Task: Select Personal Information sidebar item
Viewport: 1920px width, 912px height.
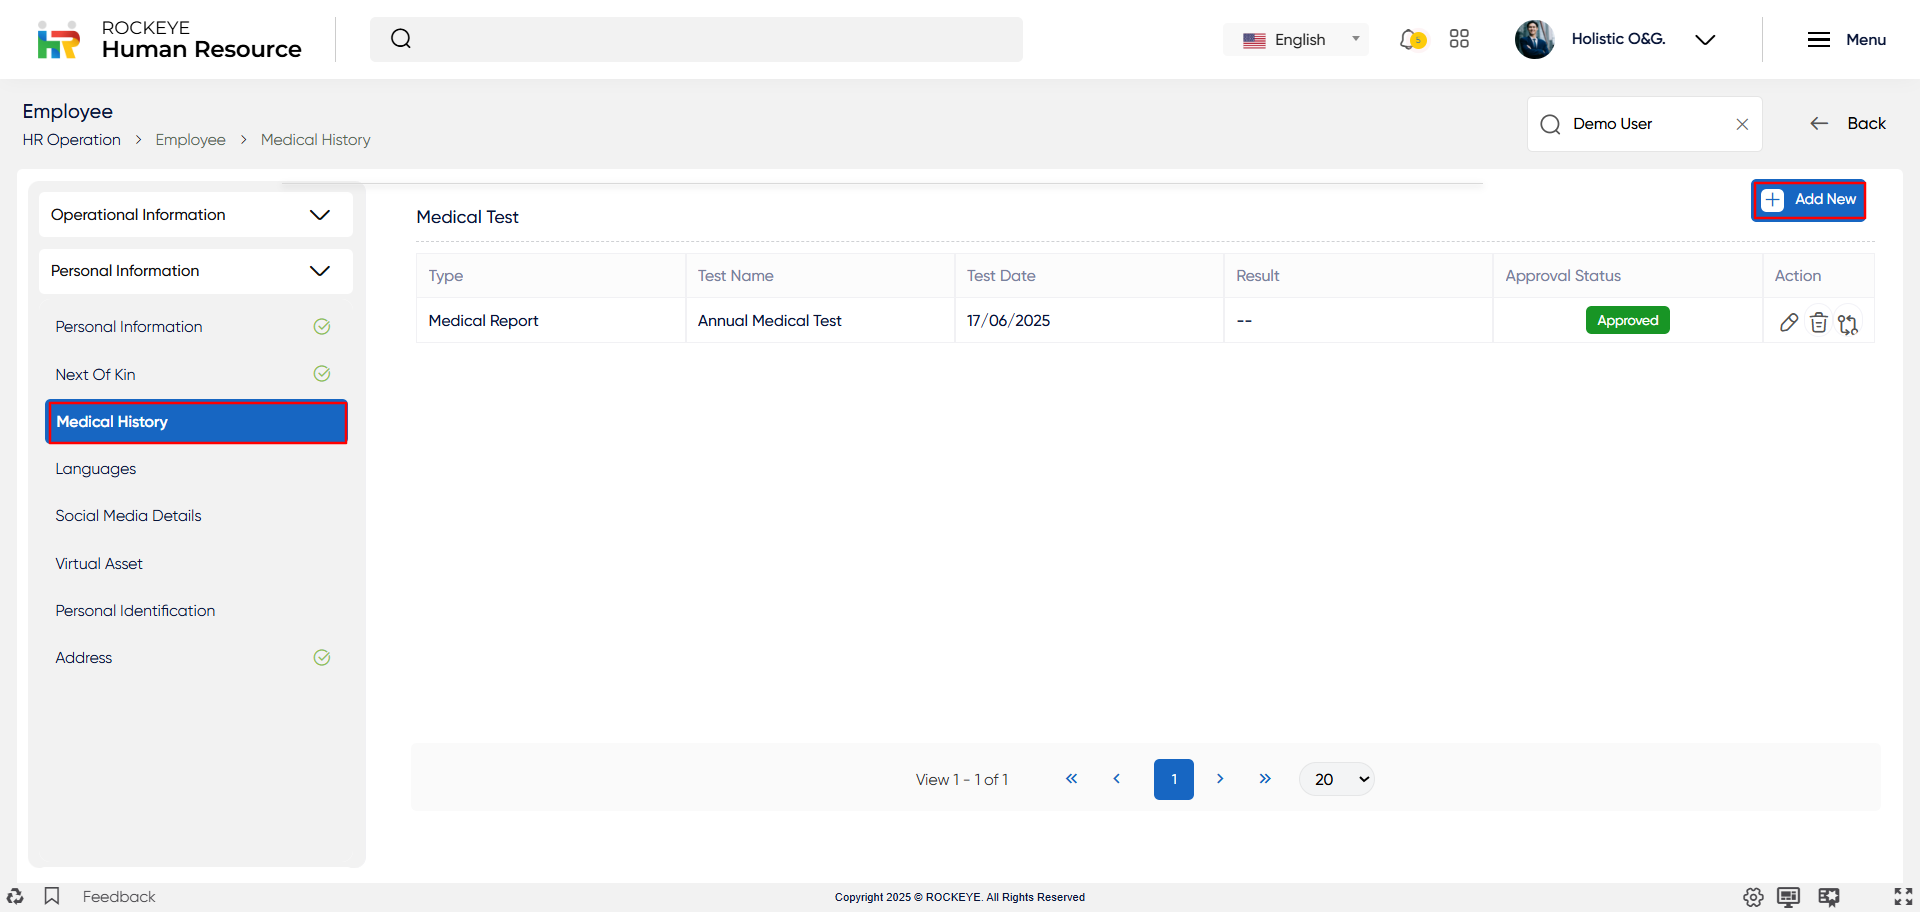Action: pyautogui.click(x=129, y=327)
